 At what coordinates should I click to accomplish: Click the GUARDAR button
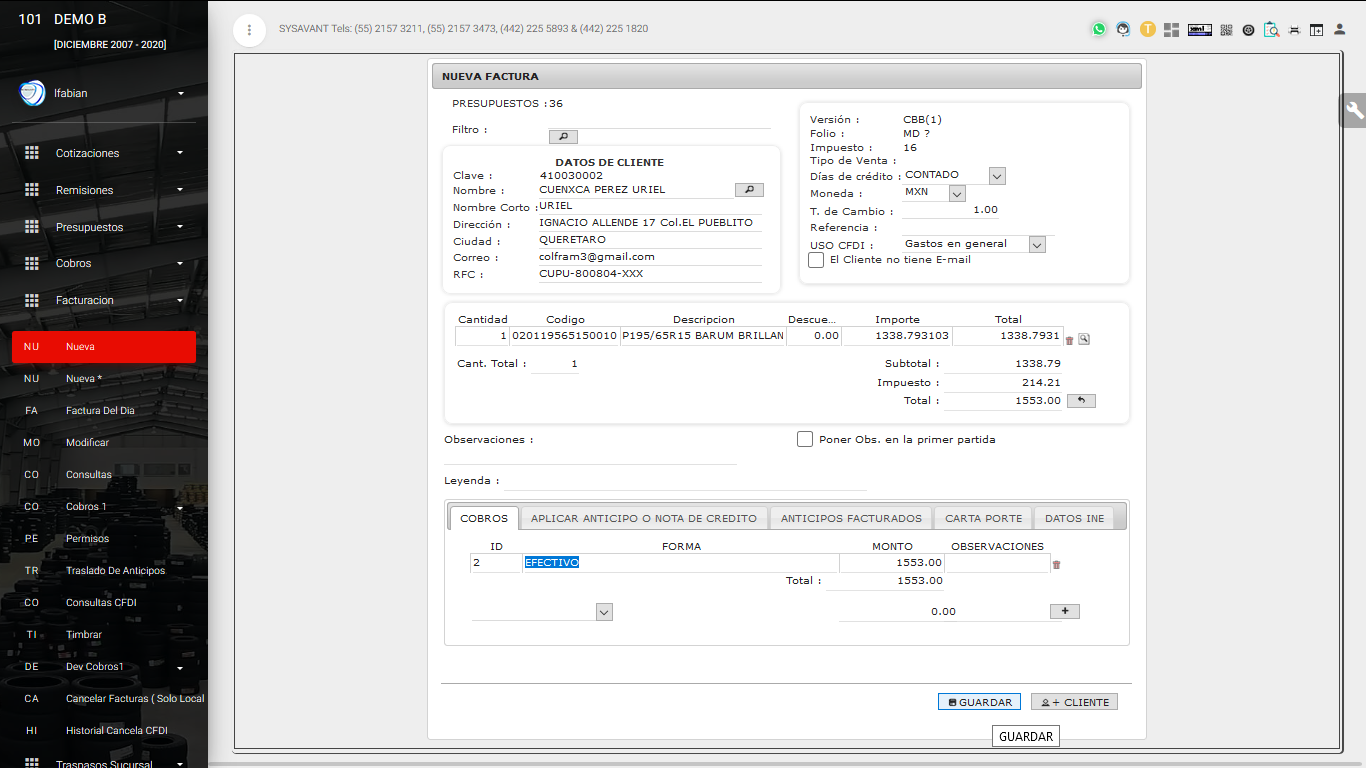[x=979, y=702]
